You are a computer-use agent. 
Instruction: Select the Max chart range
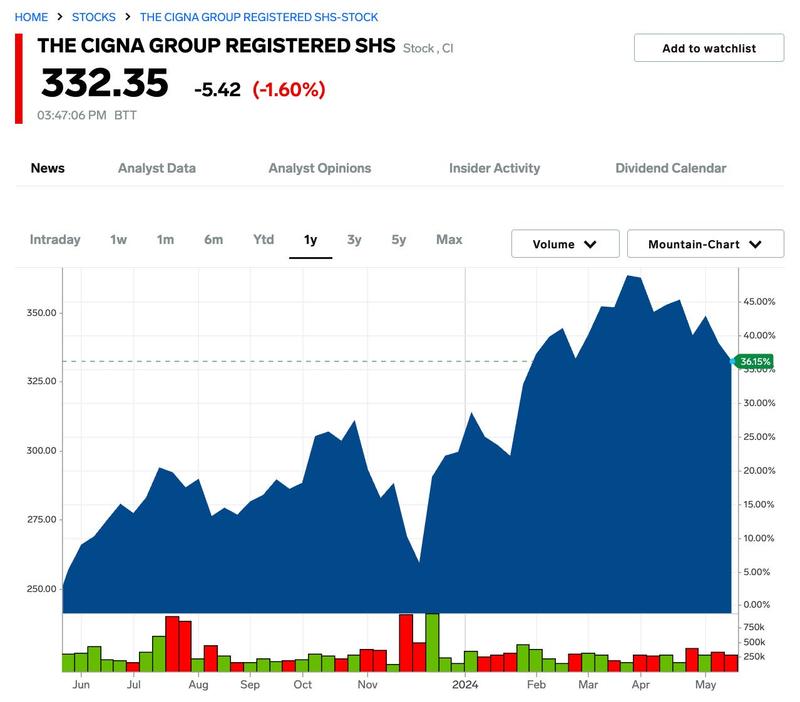[x=449, y=240]
